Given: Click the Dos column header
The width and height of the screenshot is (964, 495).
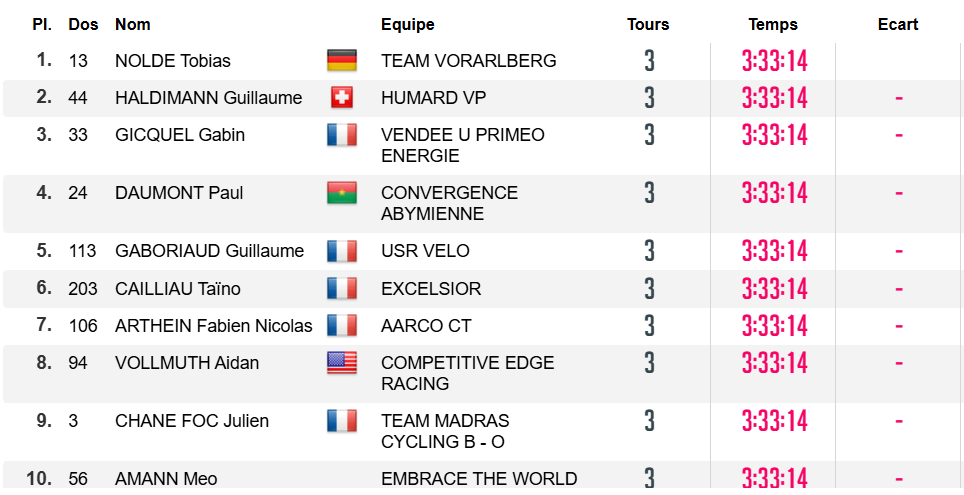Looking at the screenshot, I should [x=84, y=25].
